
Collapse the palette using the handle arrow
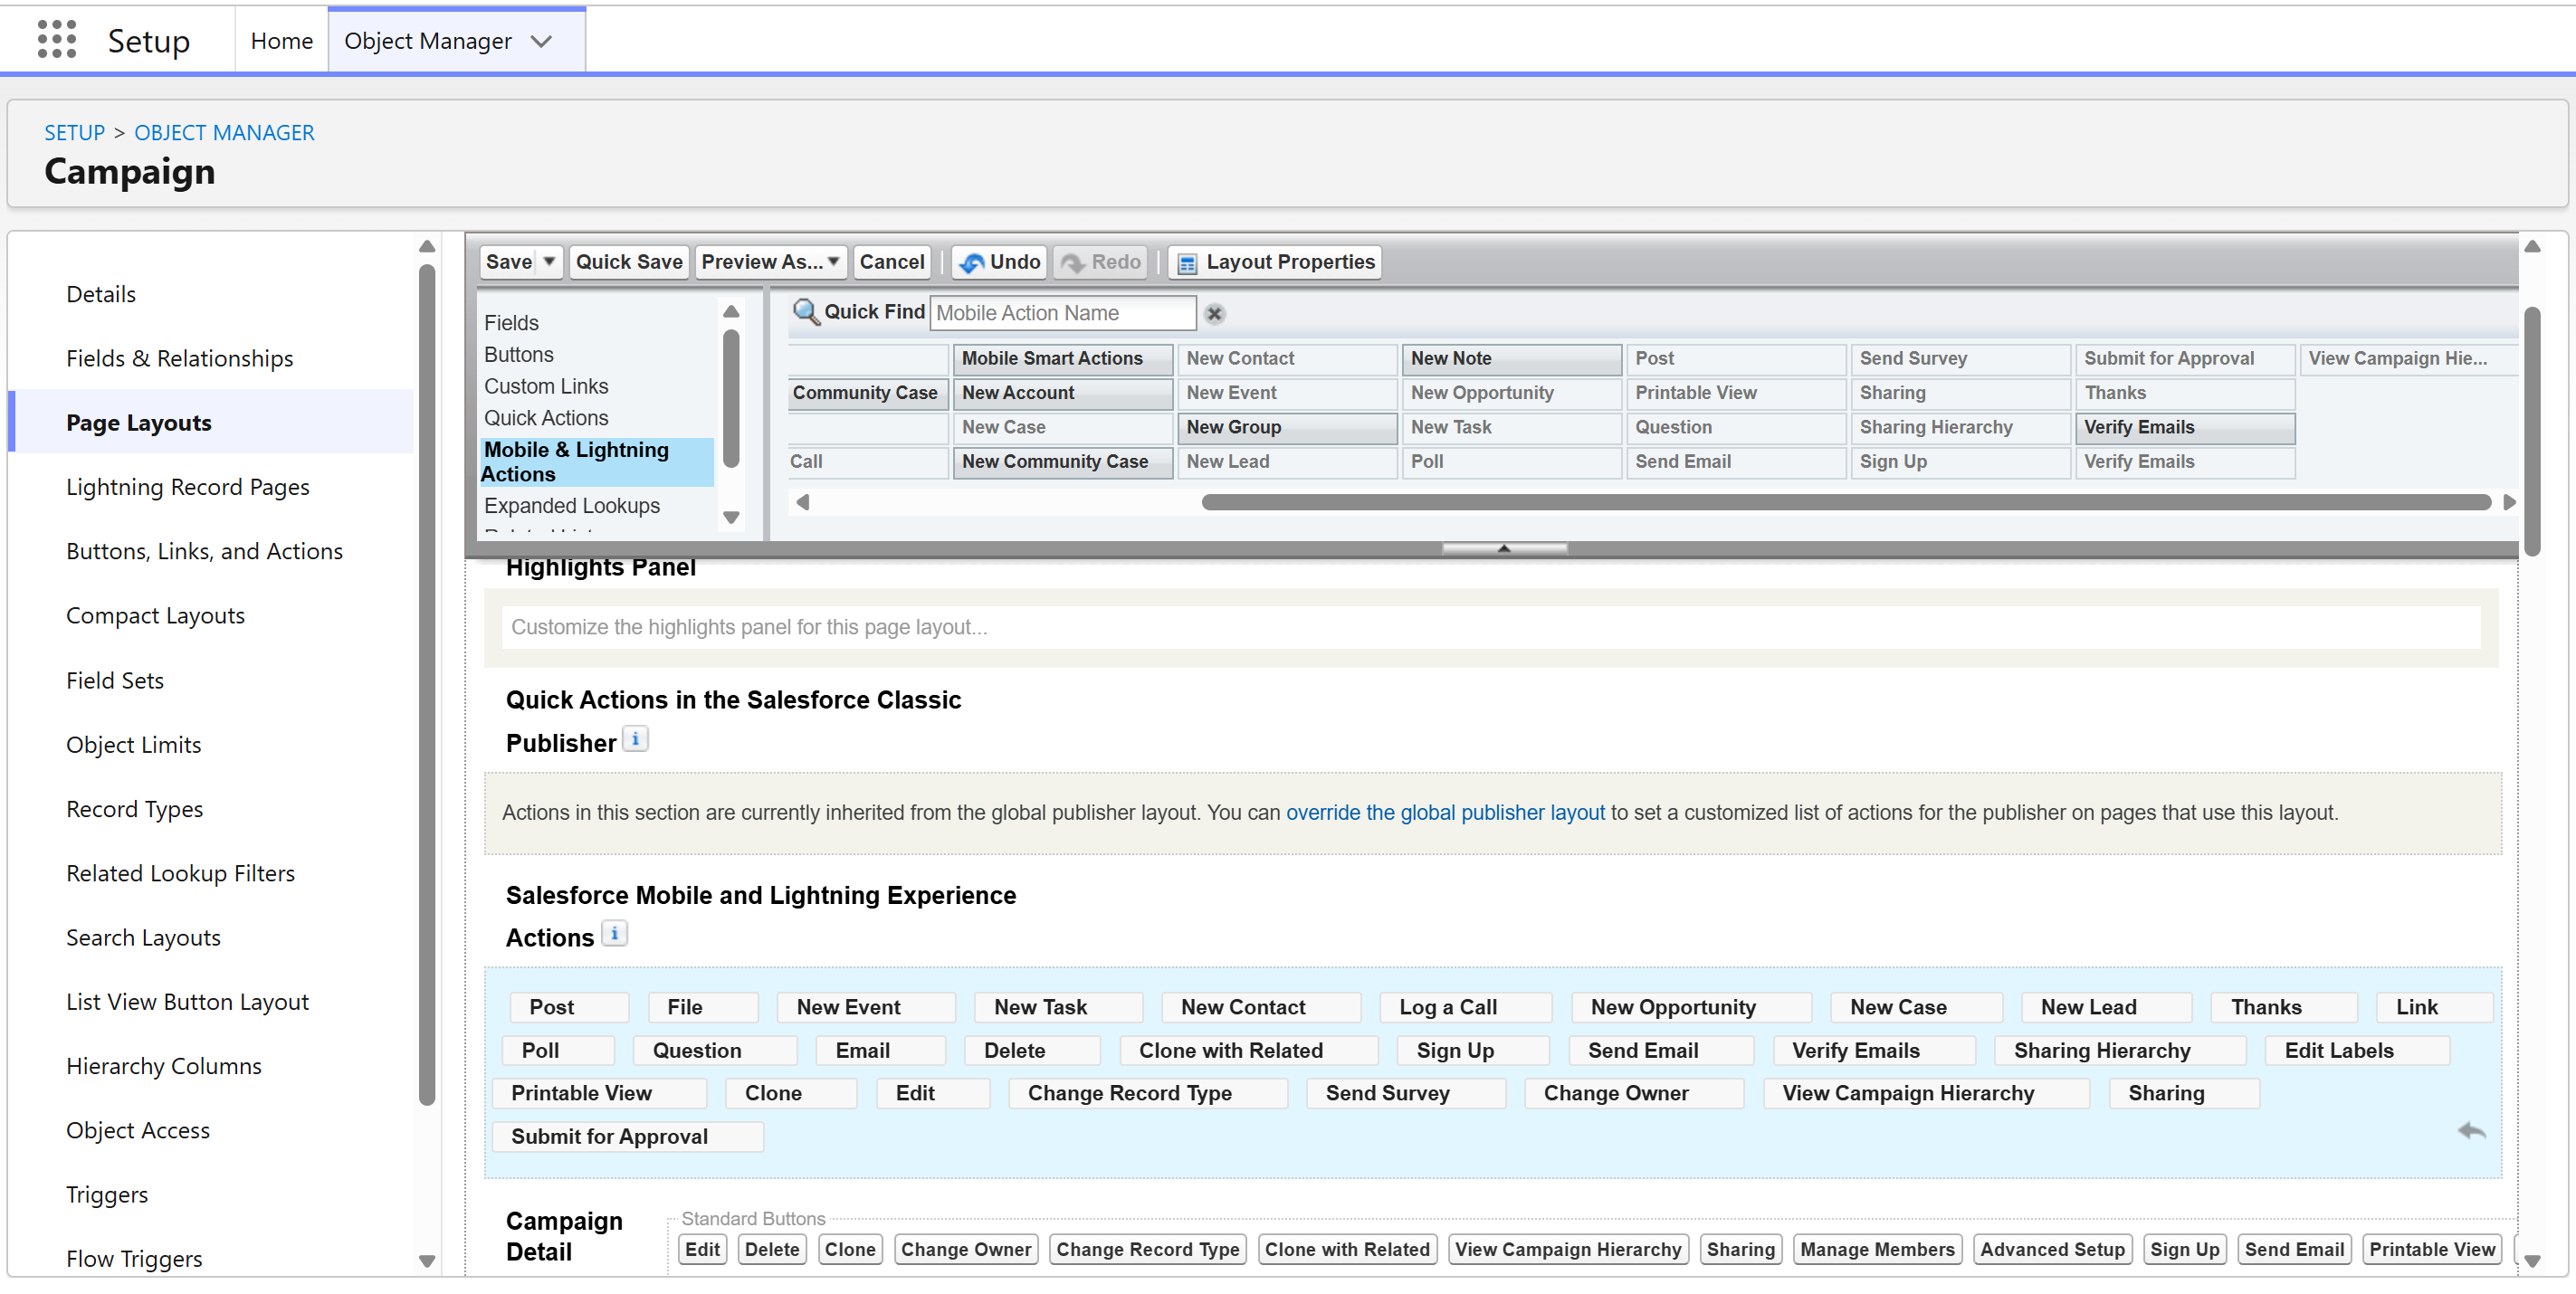pos(1504,548)
